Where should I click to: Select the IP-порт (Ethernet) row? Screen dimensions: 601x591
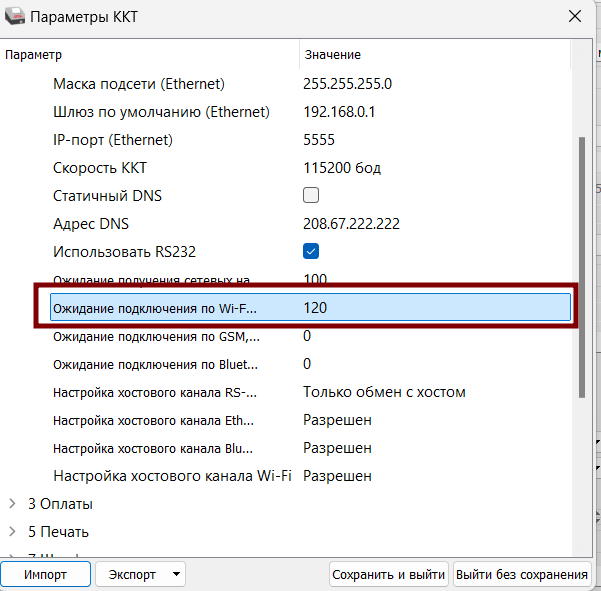(113, 140)
